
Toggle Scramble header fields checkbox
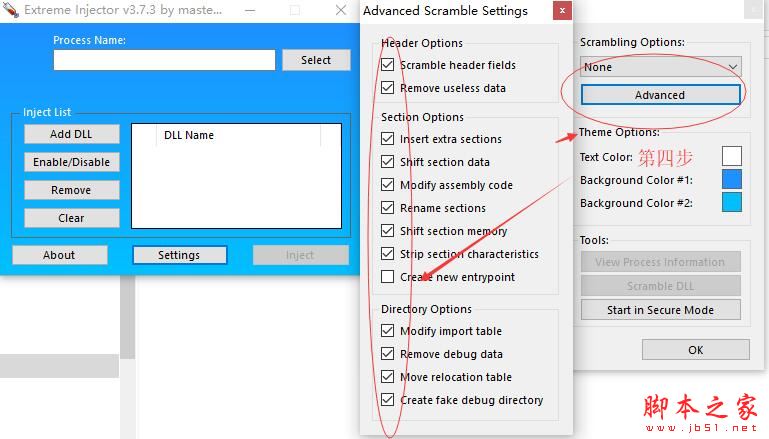[387, 65]
